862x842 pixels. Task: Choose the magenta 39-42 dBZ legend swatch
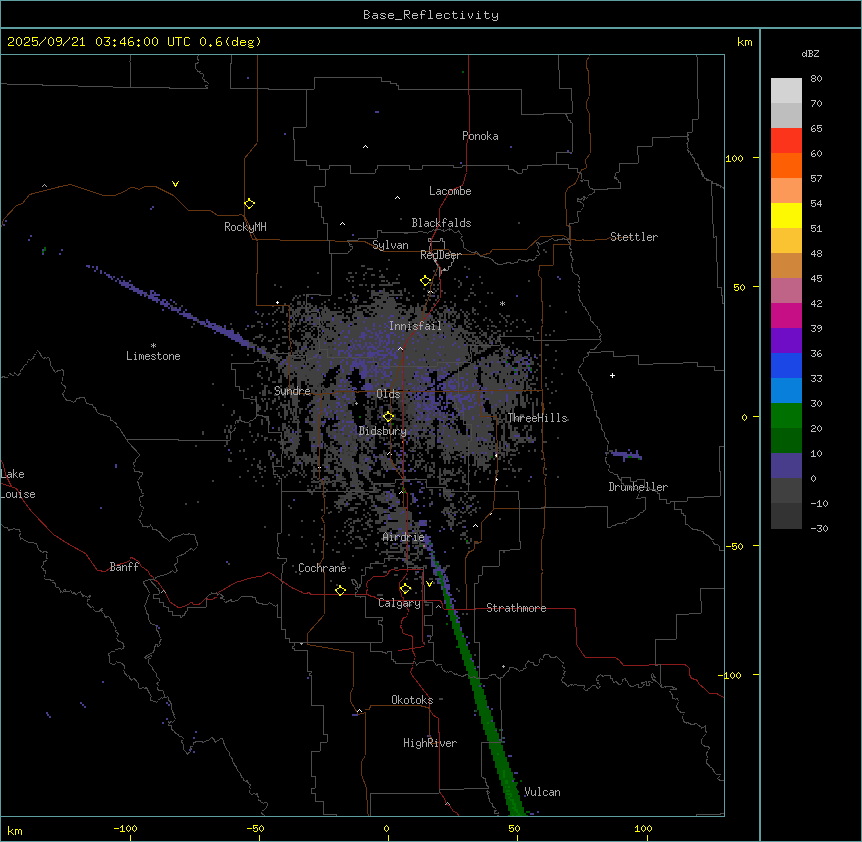(x=786, y=315)
